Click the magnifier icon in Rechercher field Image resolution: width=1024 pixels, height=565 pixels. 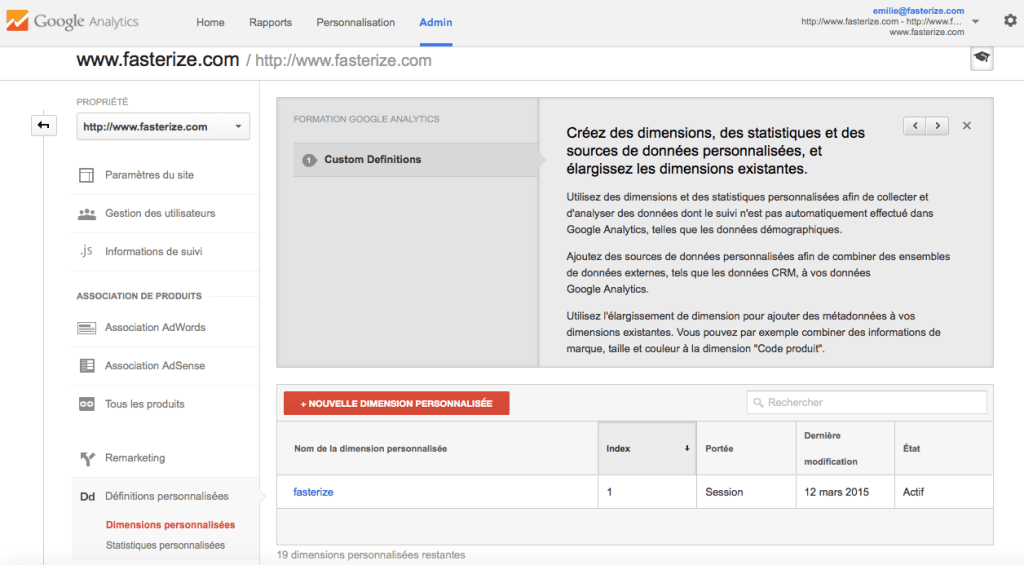(758, 402)
